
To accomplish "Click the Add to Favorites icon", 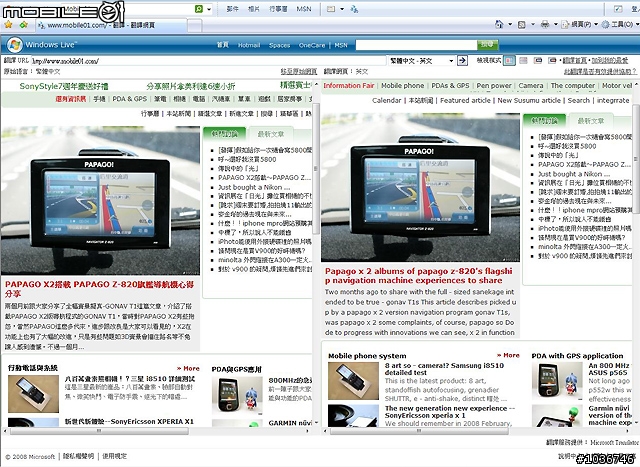I will pos(24,25).
